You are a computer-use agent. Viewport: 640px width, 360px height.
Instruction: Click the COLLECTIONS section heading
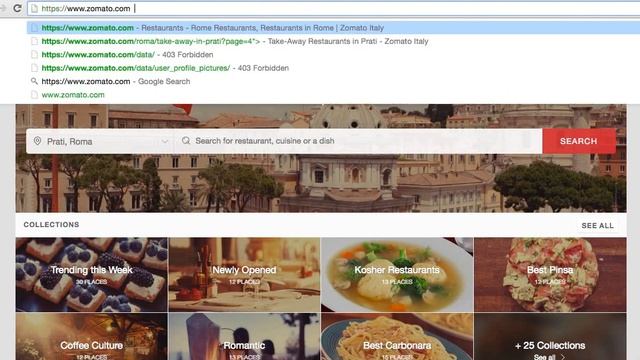pos(51,224)
